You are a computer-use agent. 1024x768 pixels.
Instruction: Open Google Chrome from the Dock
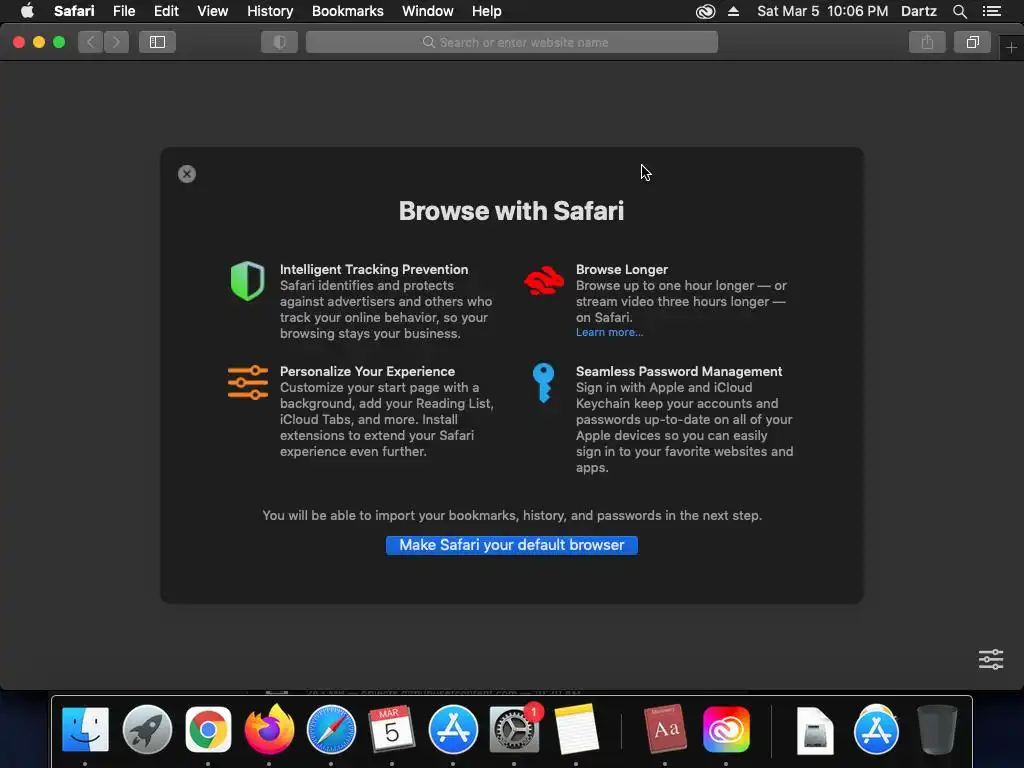208,729
